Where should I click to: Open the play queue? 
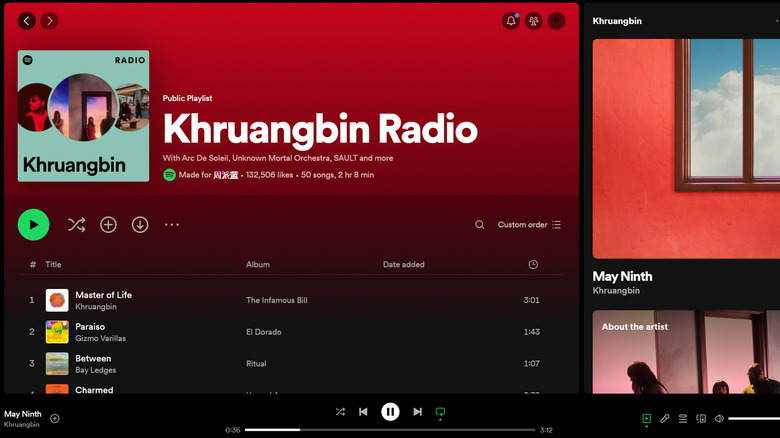pos(683,418)
